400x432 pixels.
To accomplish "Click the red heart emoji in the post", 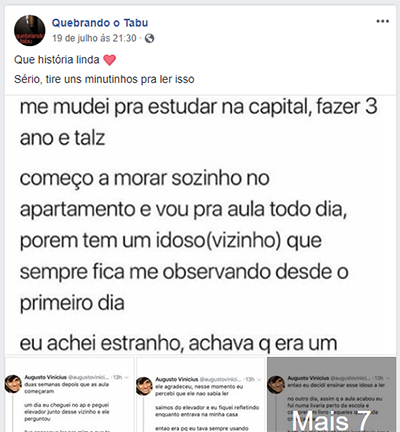I will click(110, 60).
